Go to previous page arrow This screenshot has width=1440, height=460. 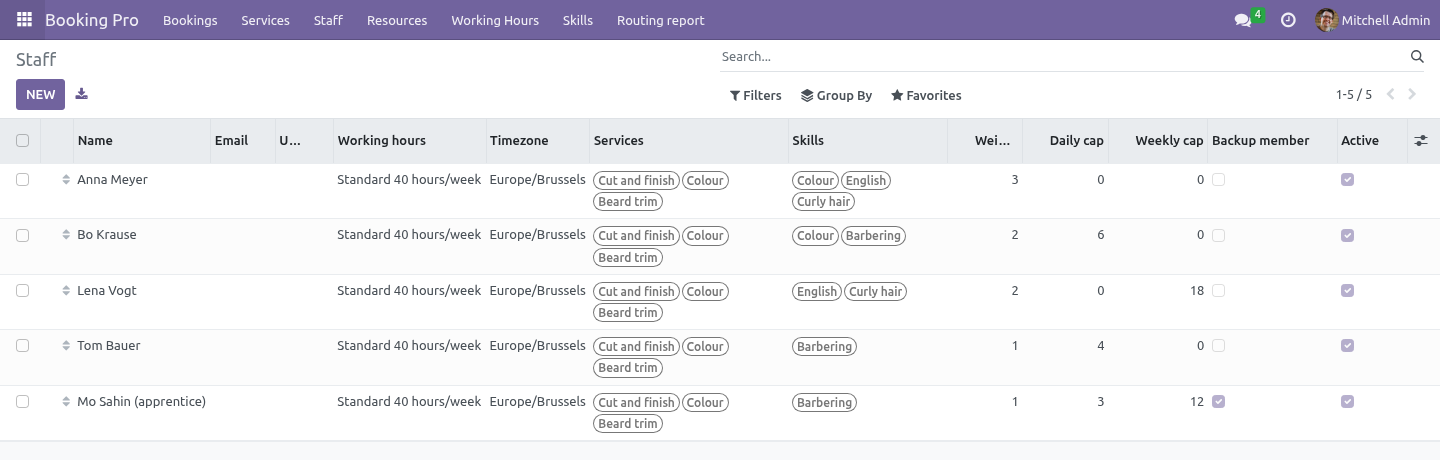(x=1390, y=95)
